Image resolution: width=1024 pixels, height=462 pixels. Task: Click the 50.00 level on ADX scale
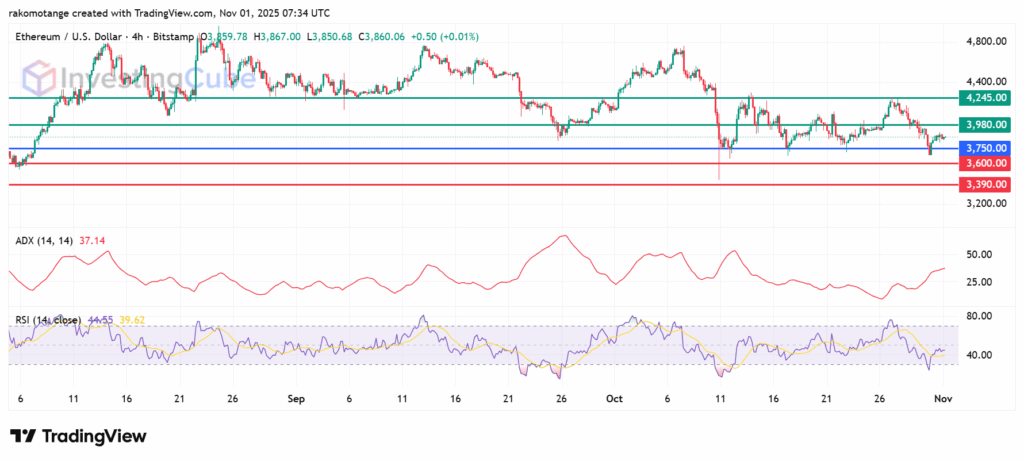click(x=977, y=255)
